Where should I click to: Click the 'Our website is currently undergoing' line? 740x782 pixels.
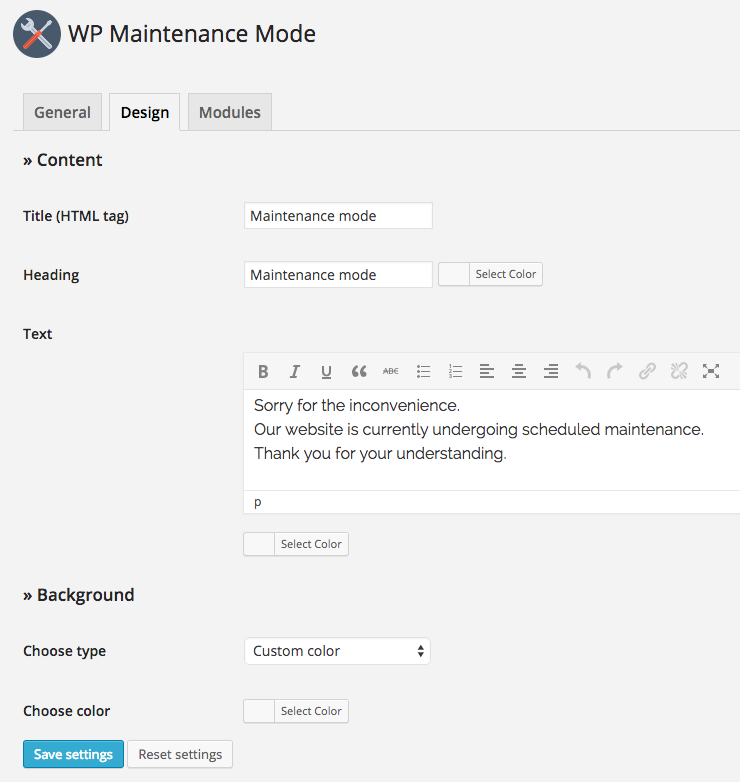pyautogui.click(x=479, y=429)
